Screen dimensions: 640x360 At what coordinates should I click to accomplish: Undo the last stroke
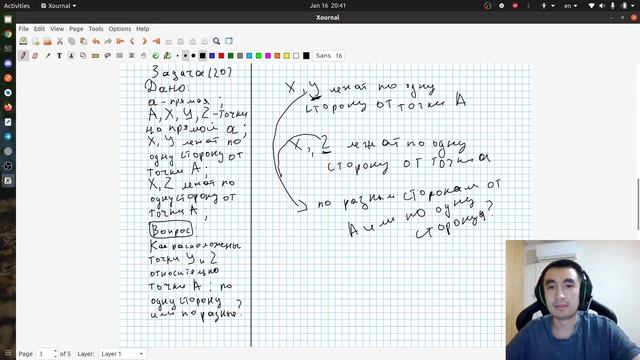[x=96, y=41]
